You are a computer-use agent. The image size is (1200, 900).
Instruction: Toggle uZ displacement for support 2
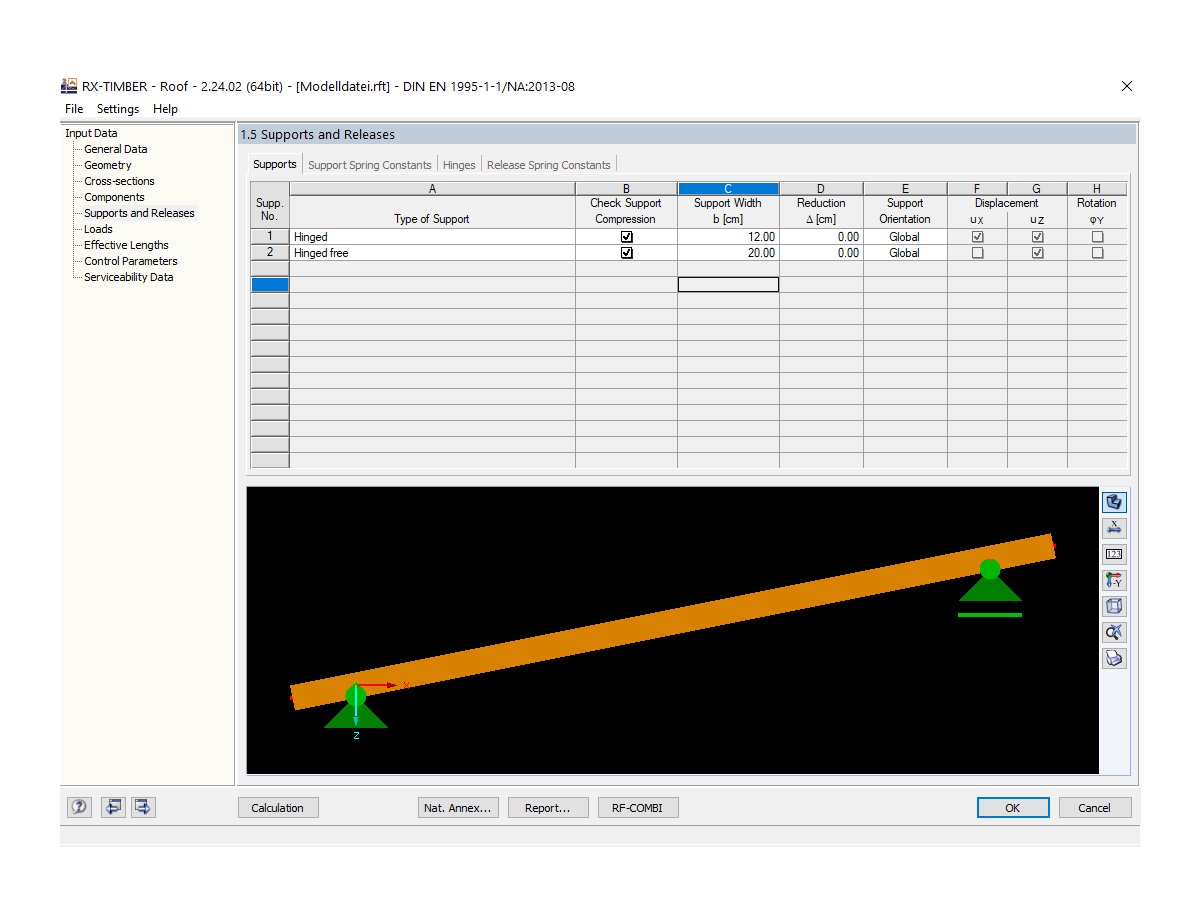[x=1038, y=253]
